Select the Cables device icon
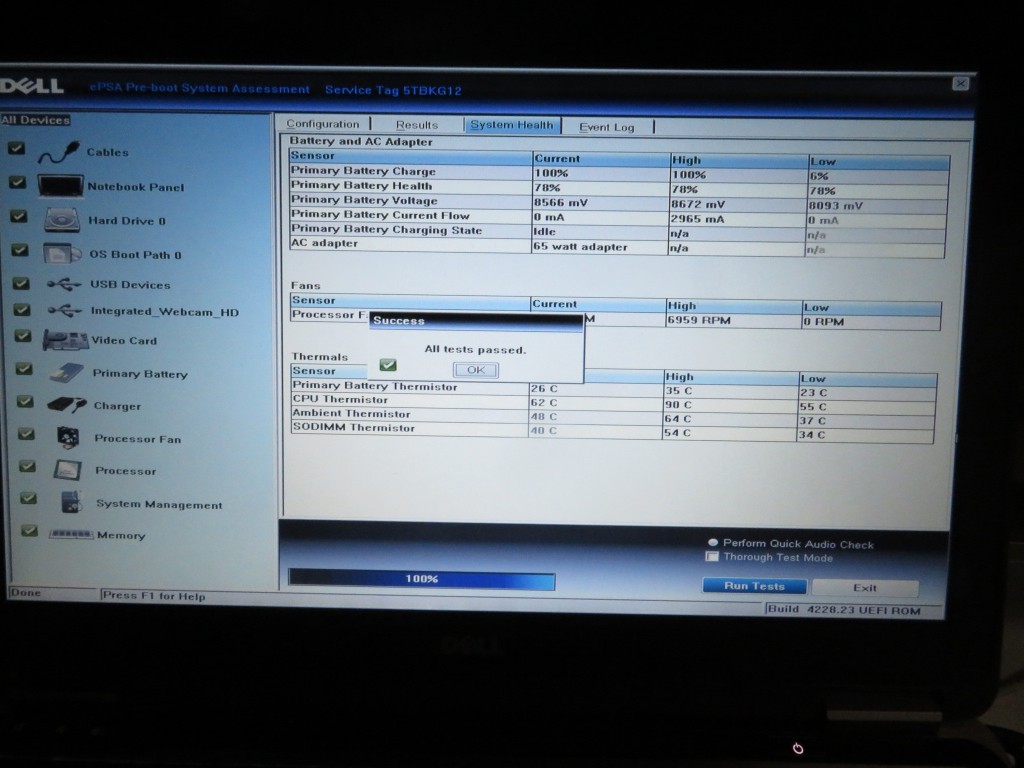1024x768 pixels. (x=59, y=153)
